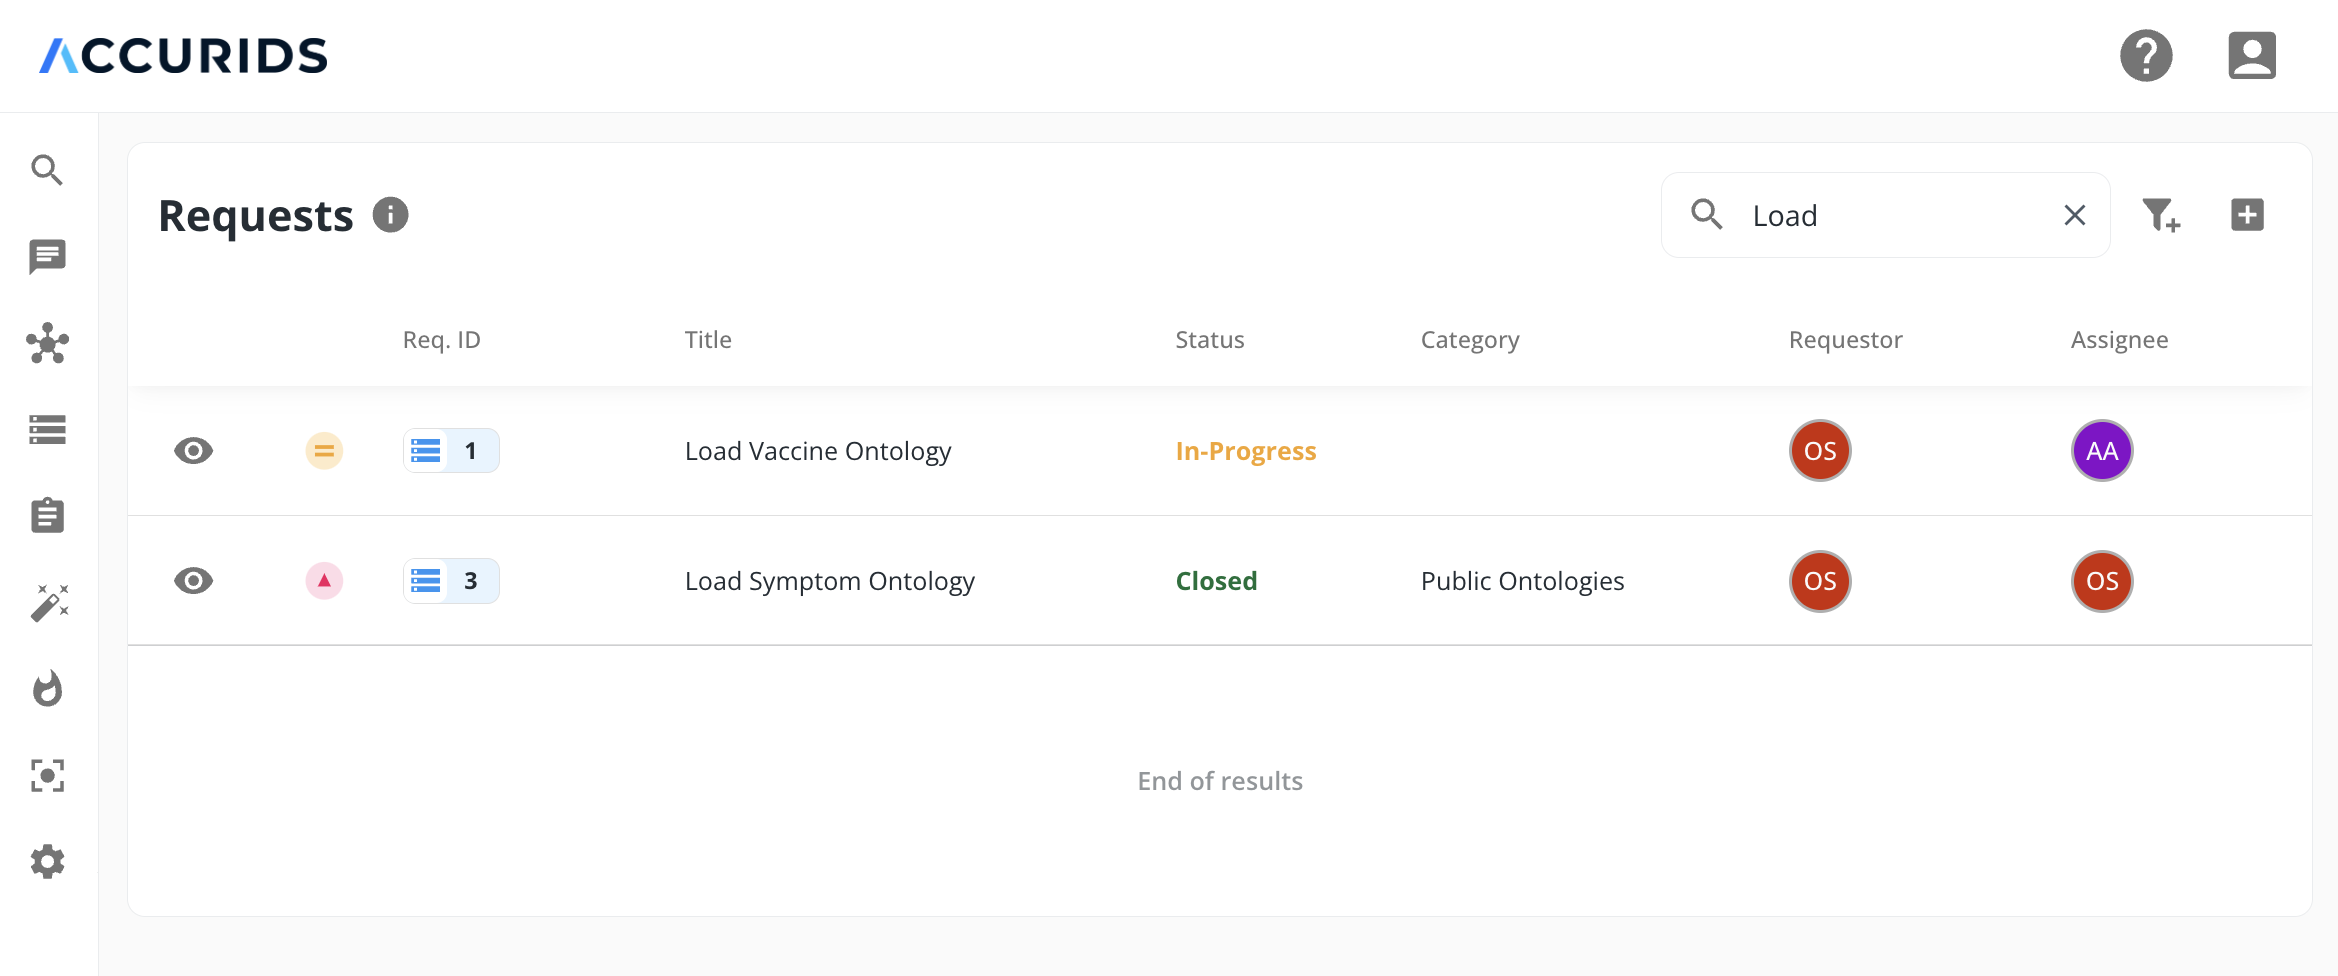Open the Load Symptom Ontology request
The height and width of the screenshot is (976, 2338).
click(829, 581)
